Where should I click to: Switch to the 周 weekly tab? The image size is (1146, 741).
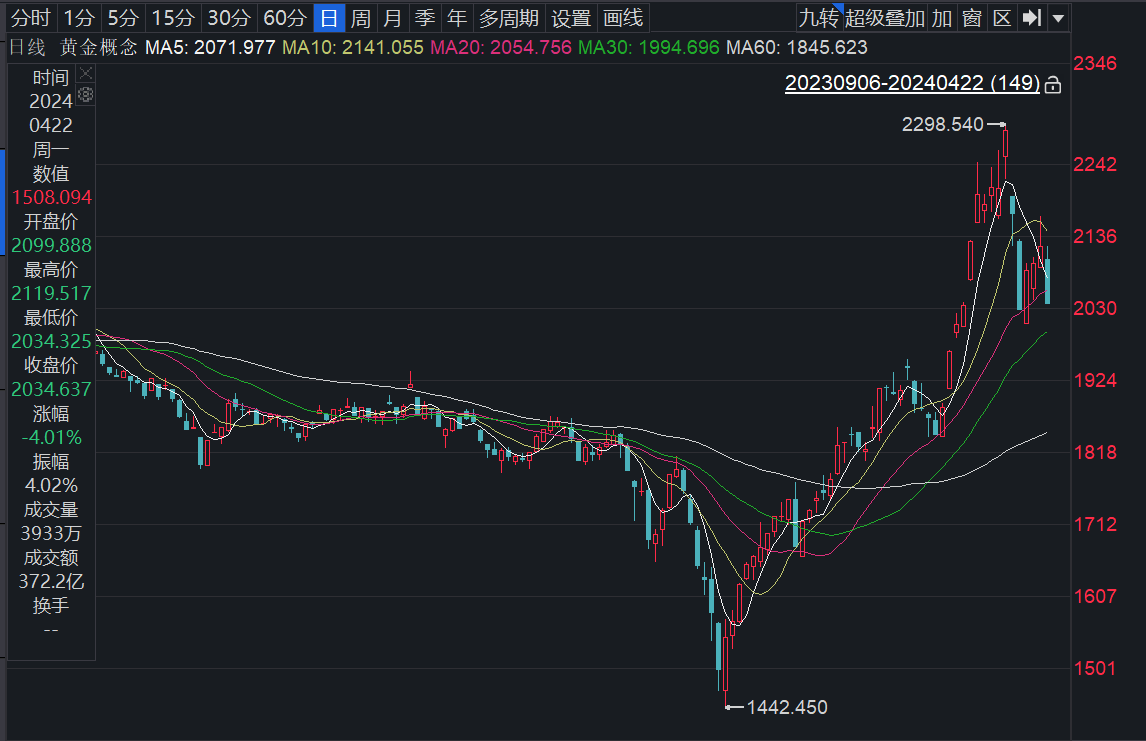point(360,18)
